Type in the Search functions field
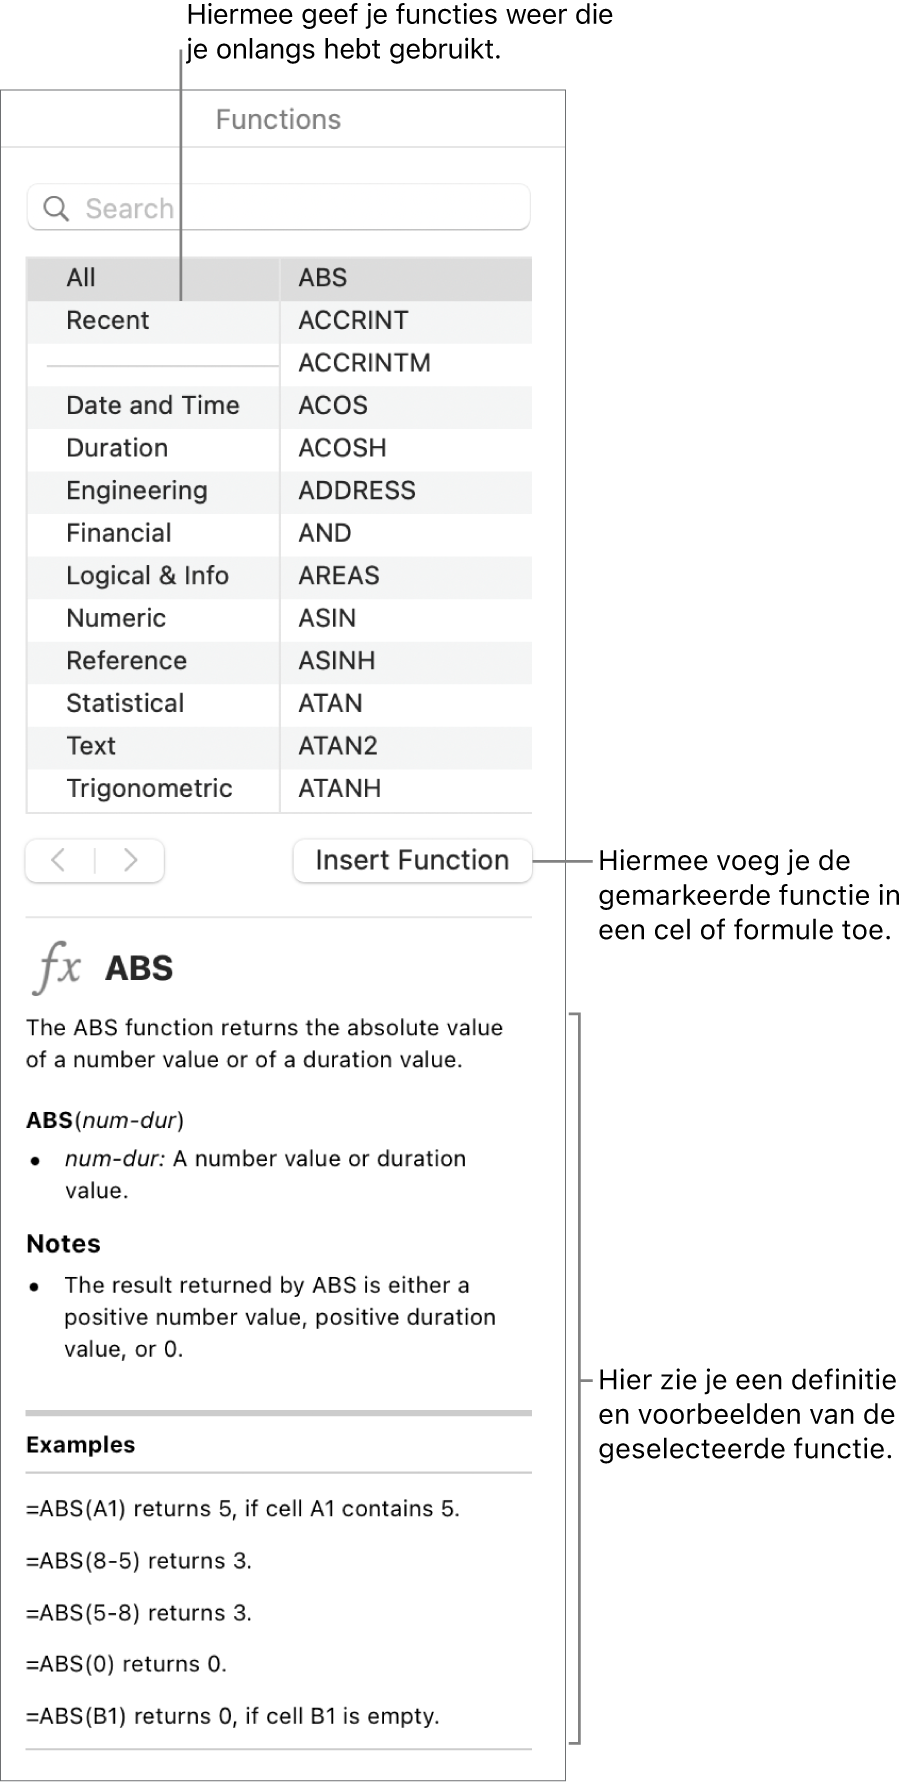915x1782 pixels. click(300, 209)
